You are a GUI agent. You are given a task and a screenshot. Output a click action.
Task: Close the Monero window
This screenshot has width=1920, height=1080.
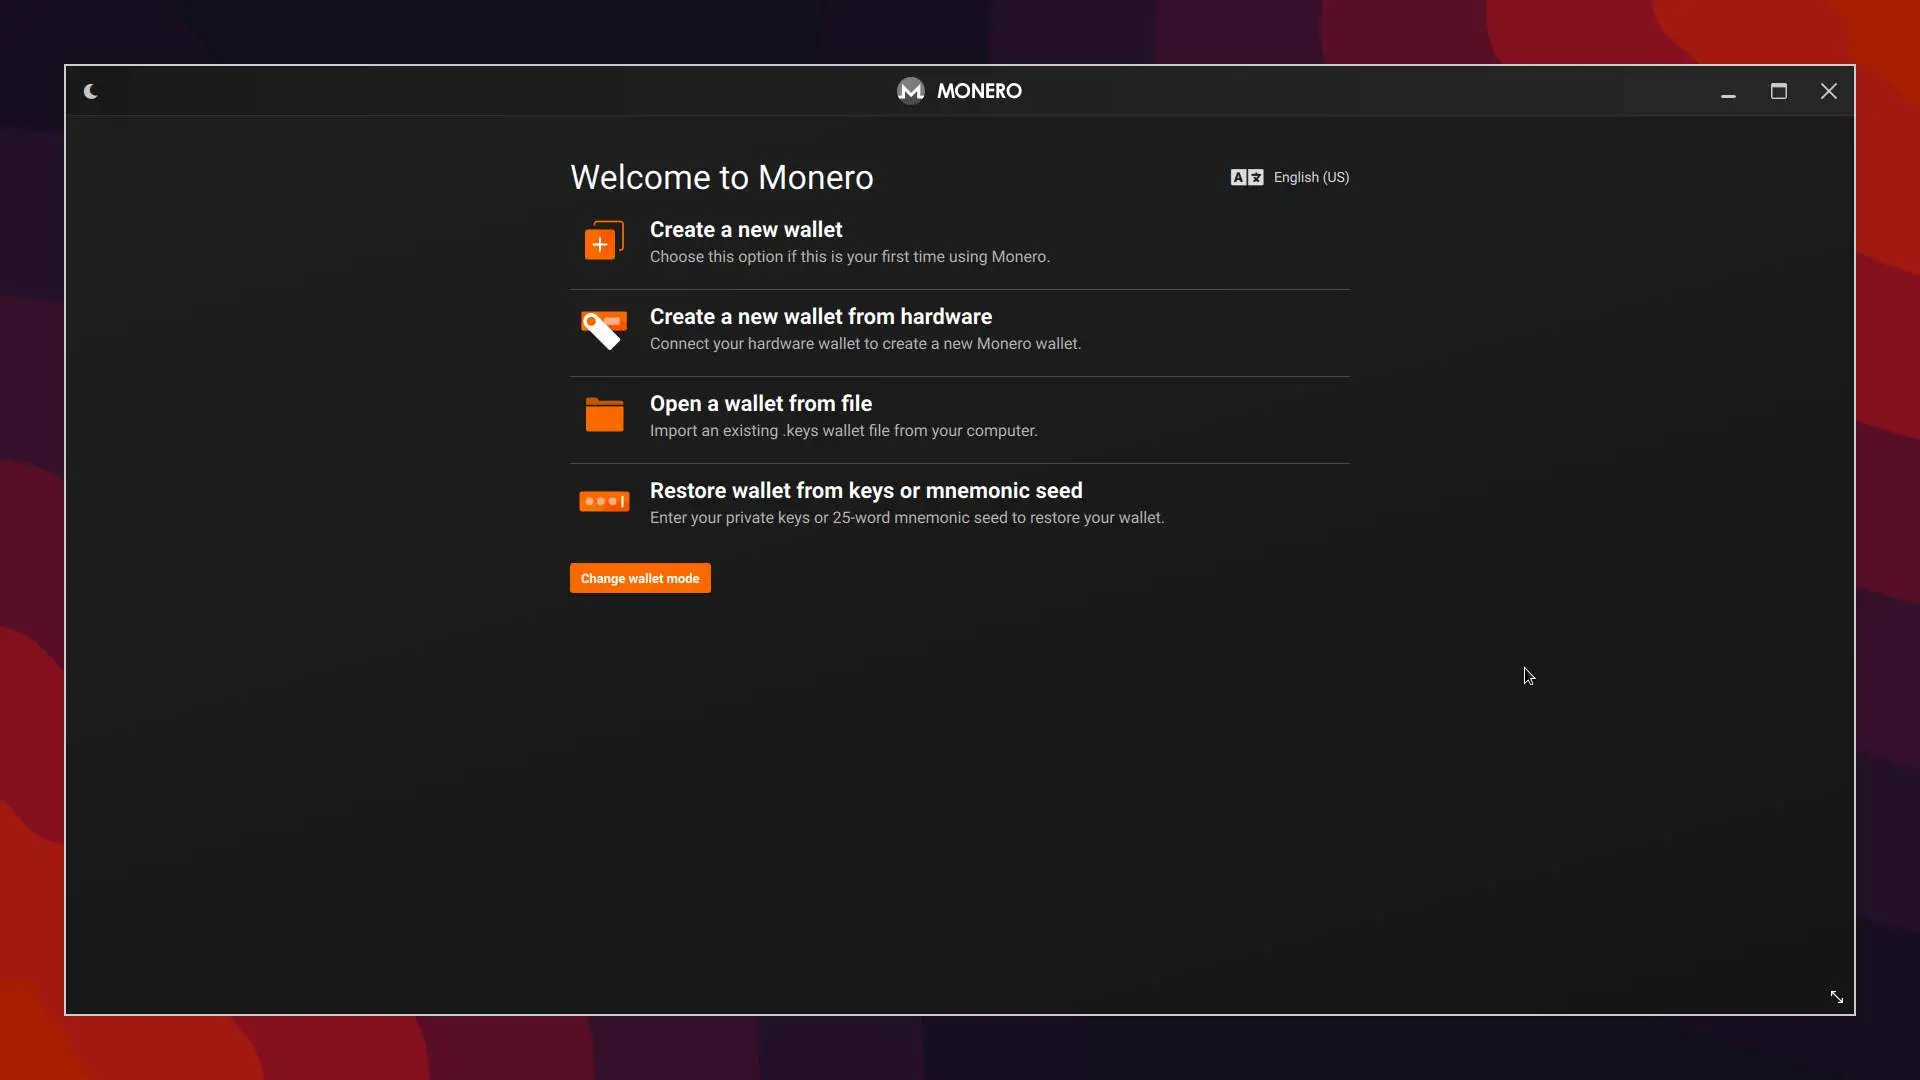[1829, 91]
